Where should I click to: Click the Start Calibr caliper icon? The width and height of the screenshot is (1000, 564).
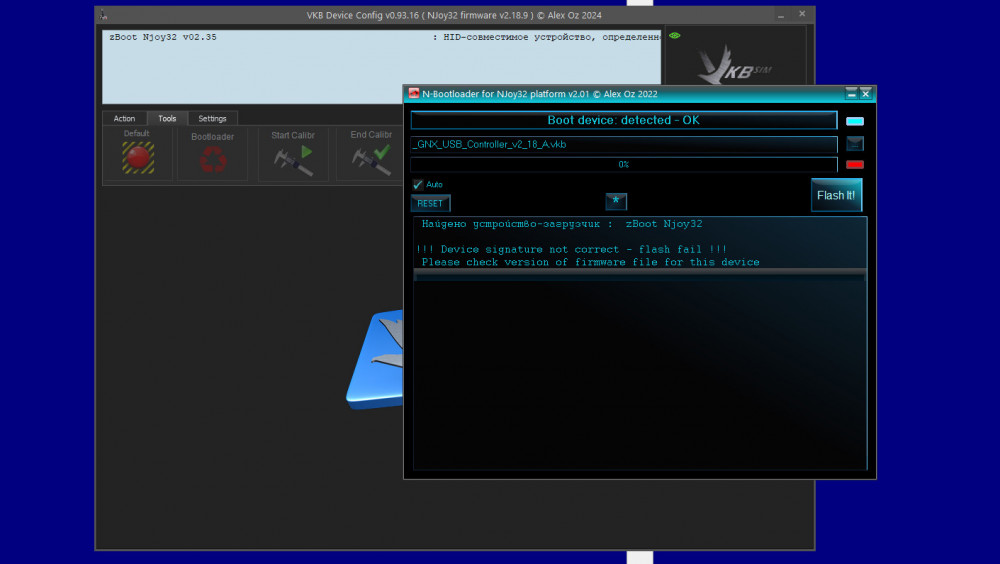[x=293, y=161]
